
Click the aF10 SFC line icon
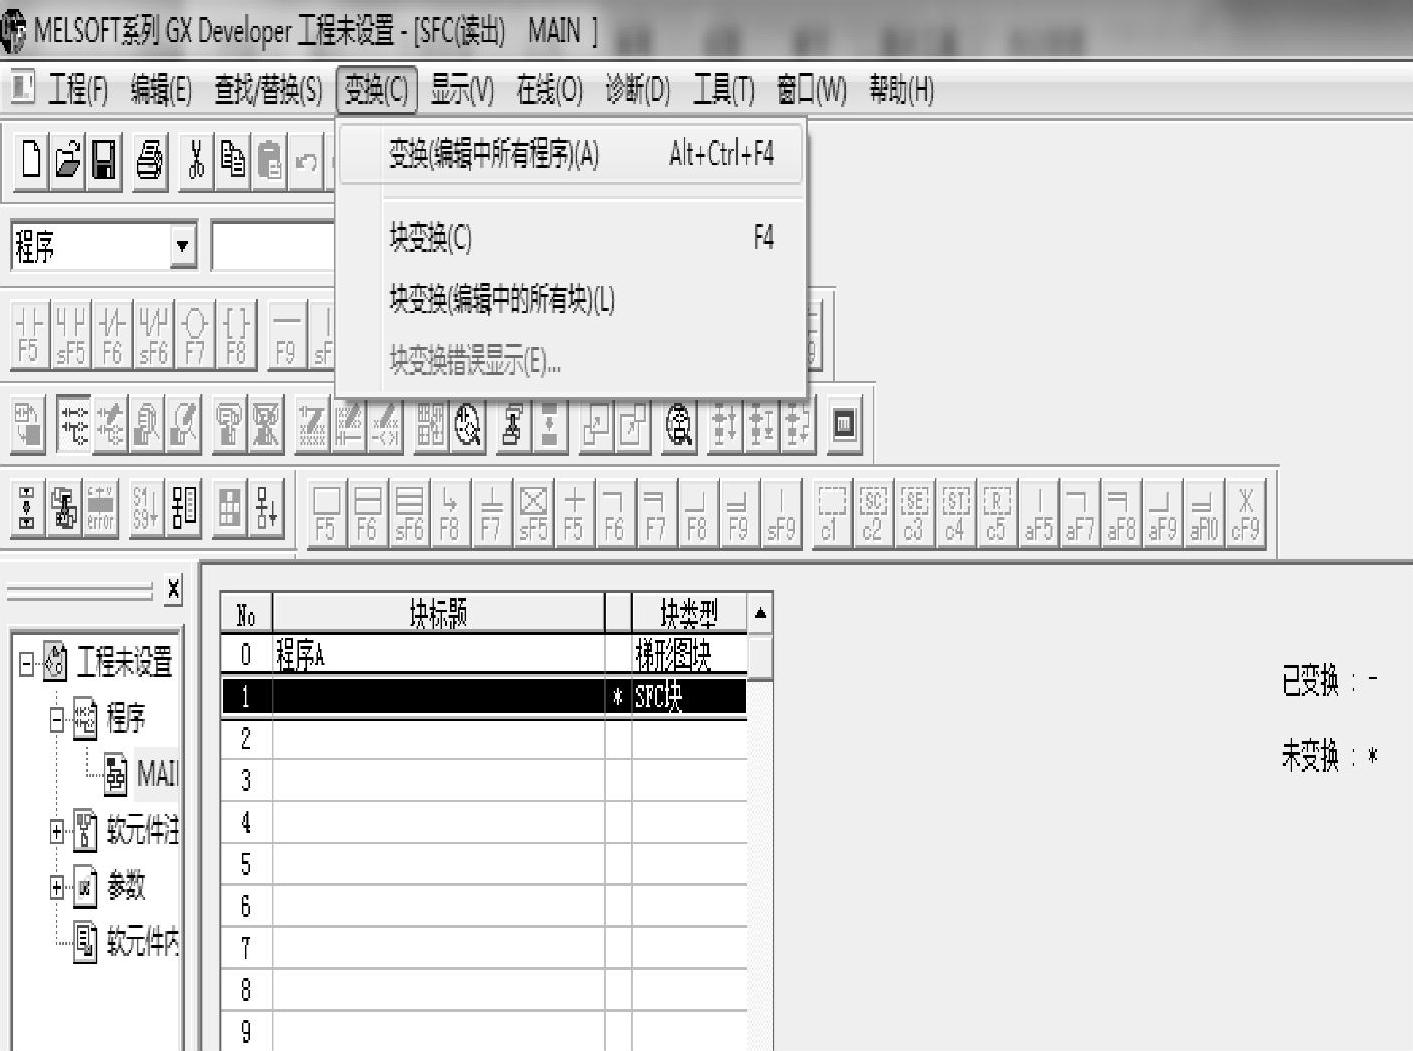pyautogui.click(x=1204, y=513)
